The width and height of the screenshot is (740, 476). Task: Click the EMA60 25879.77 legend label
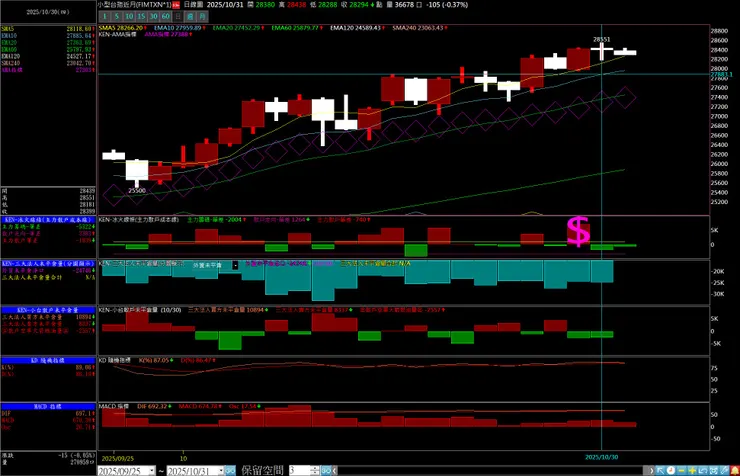pos(296,28)
